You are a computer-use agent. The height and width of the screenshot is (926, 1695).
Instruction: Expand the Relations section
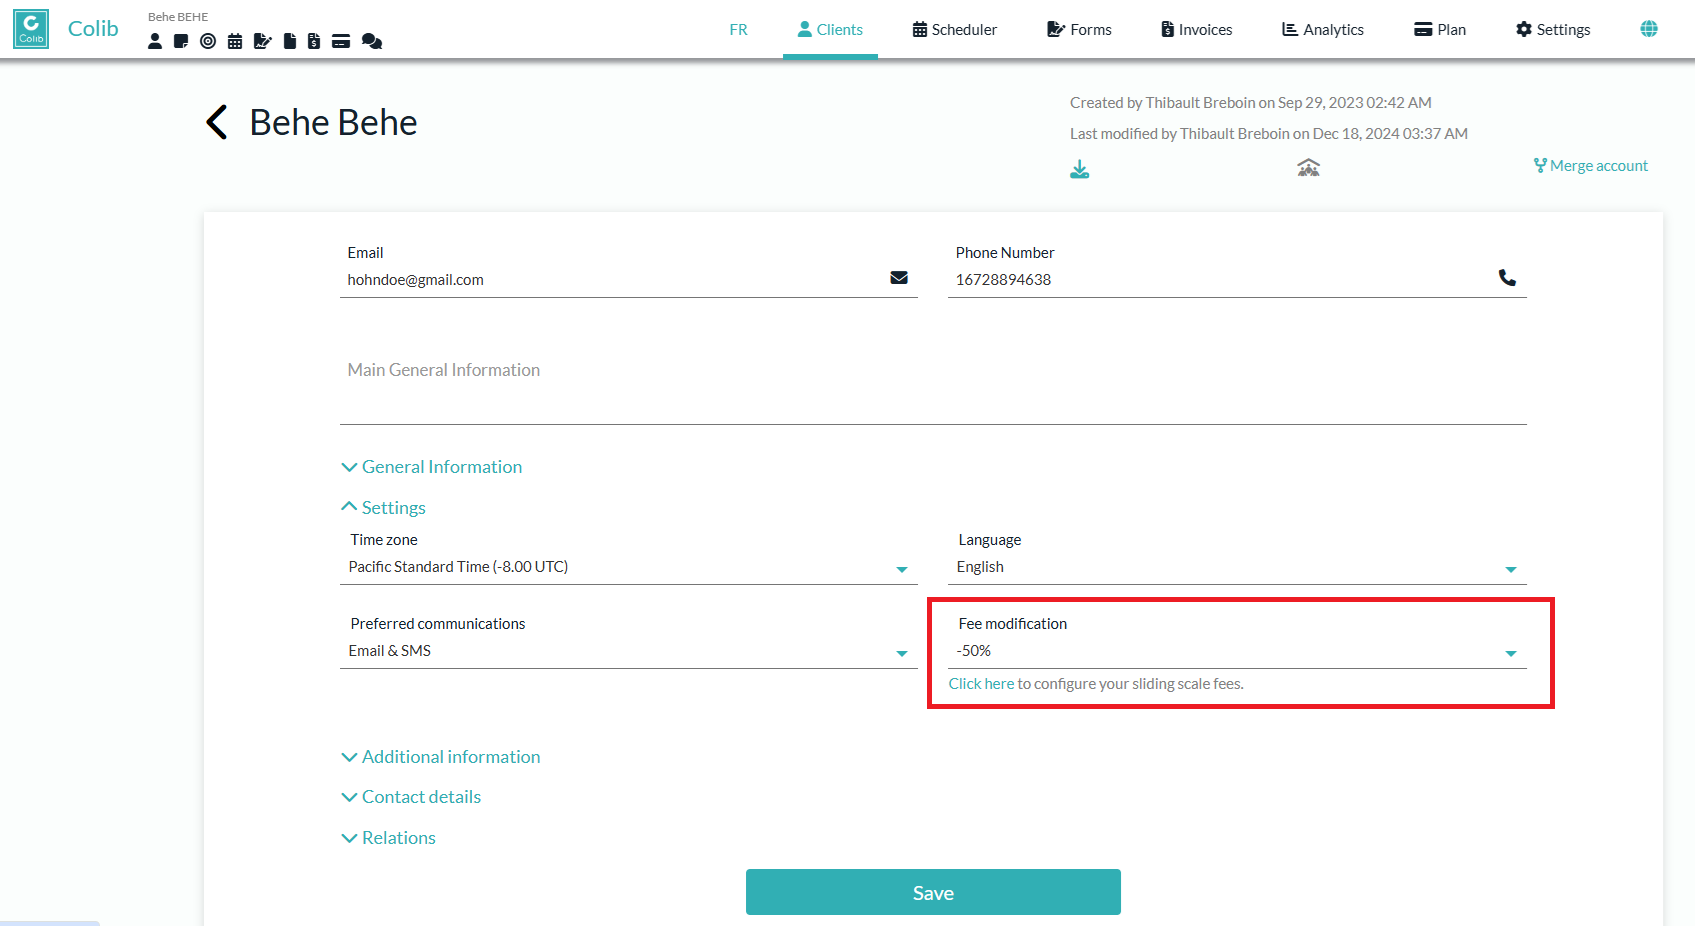coord(389,838)
